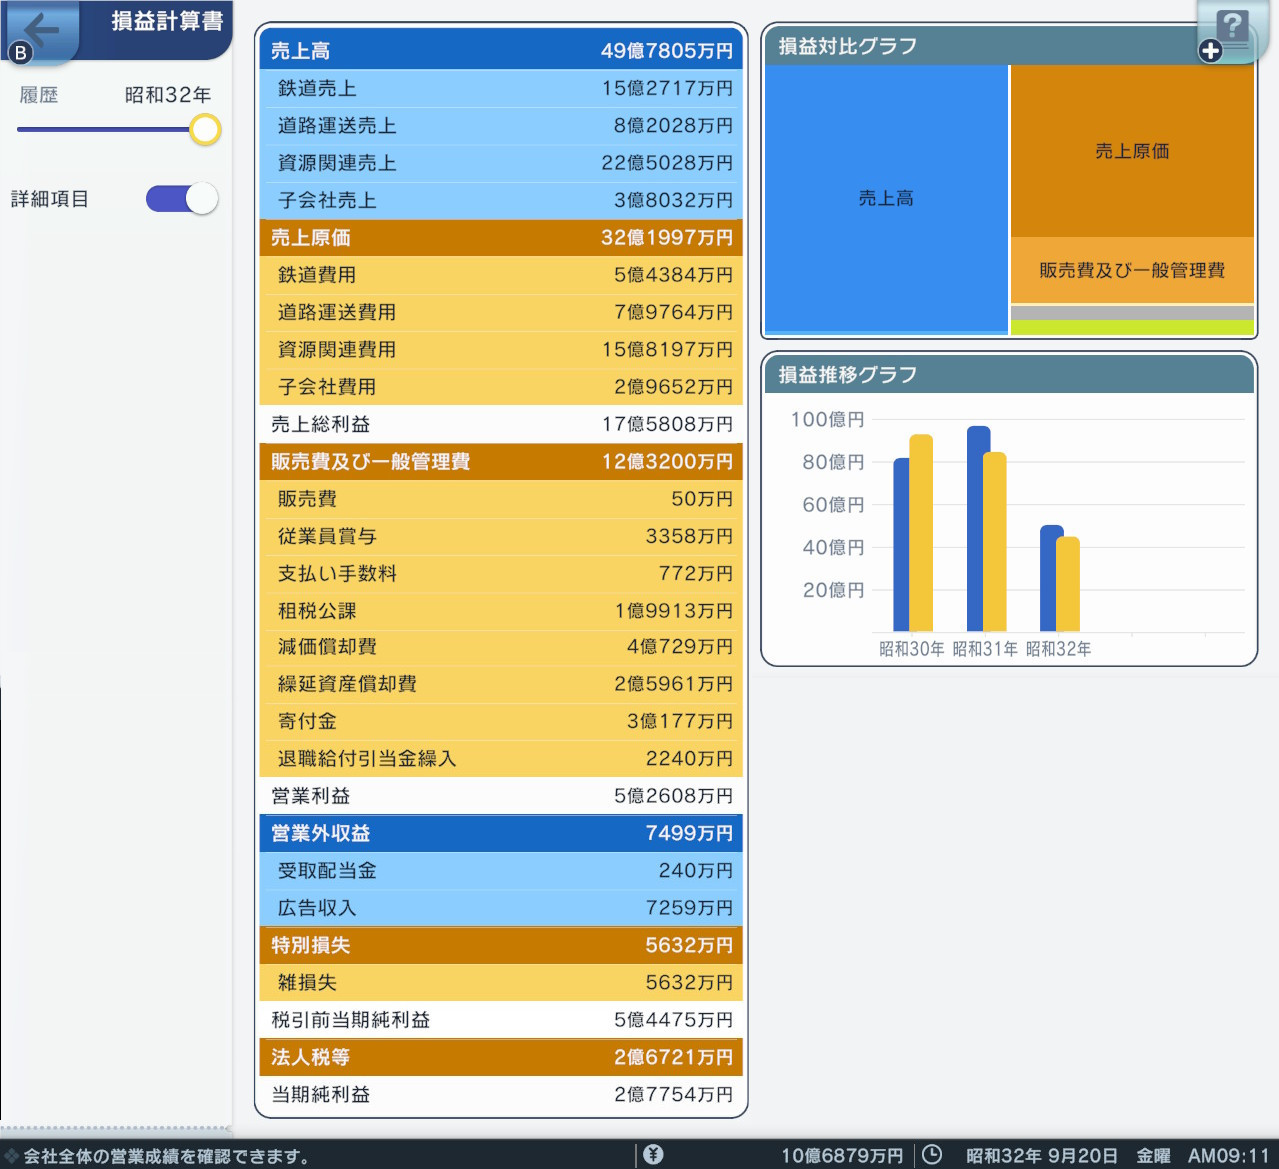Open the help question mark icon
Image resolution: width=1279 pixels, height=1169 pixels.
[x=1234, y=27]
